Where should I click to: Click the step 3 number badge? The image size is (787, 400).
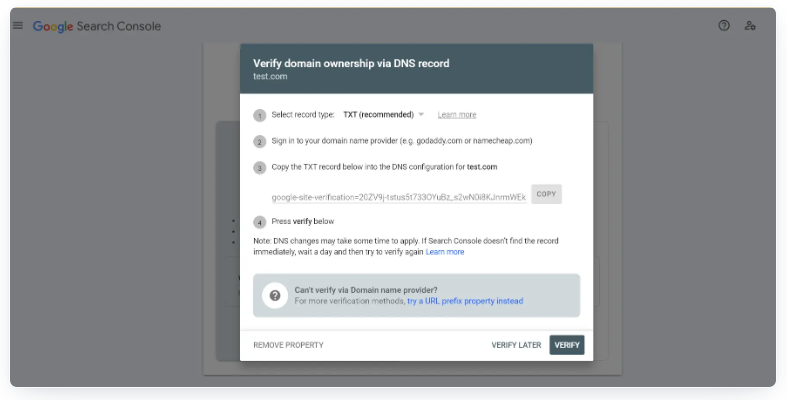[x=259, y=168]
